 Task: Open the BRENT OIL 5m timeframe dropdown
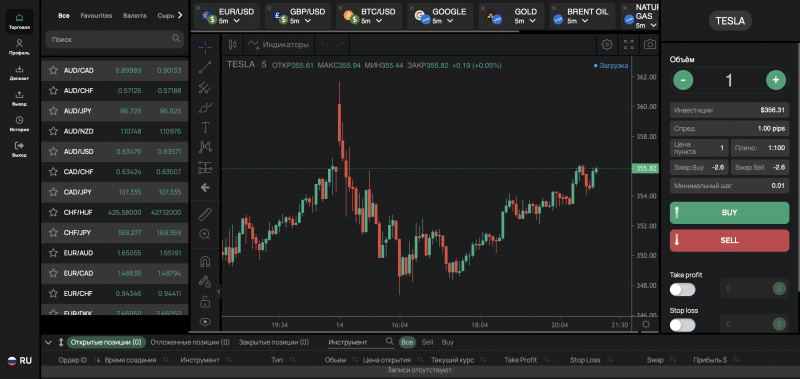pos(585,21)
